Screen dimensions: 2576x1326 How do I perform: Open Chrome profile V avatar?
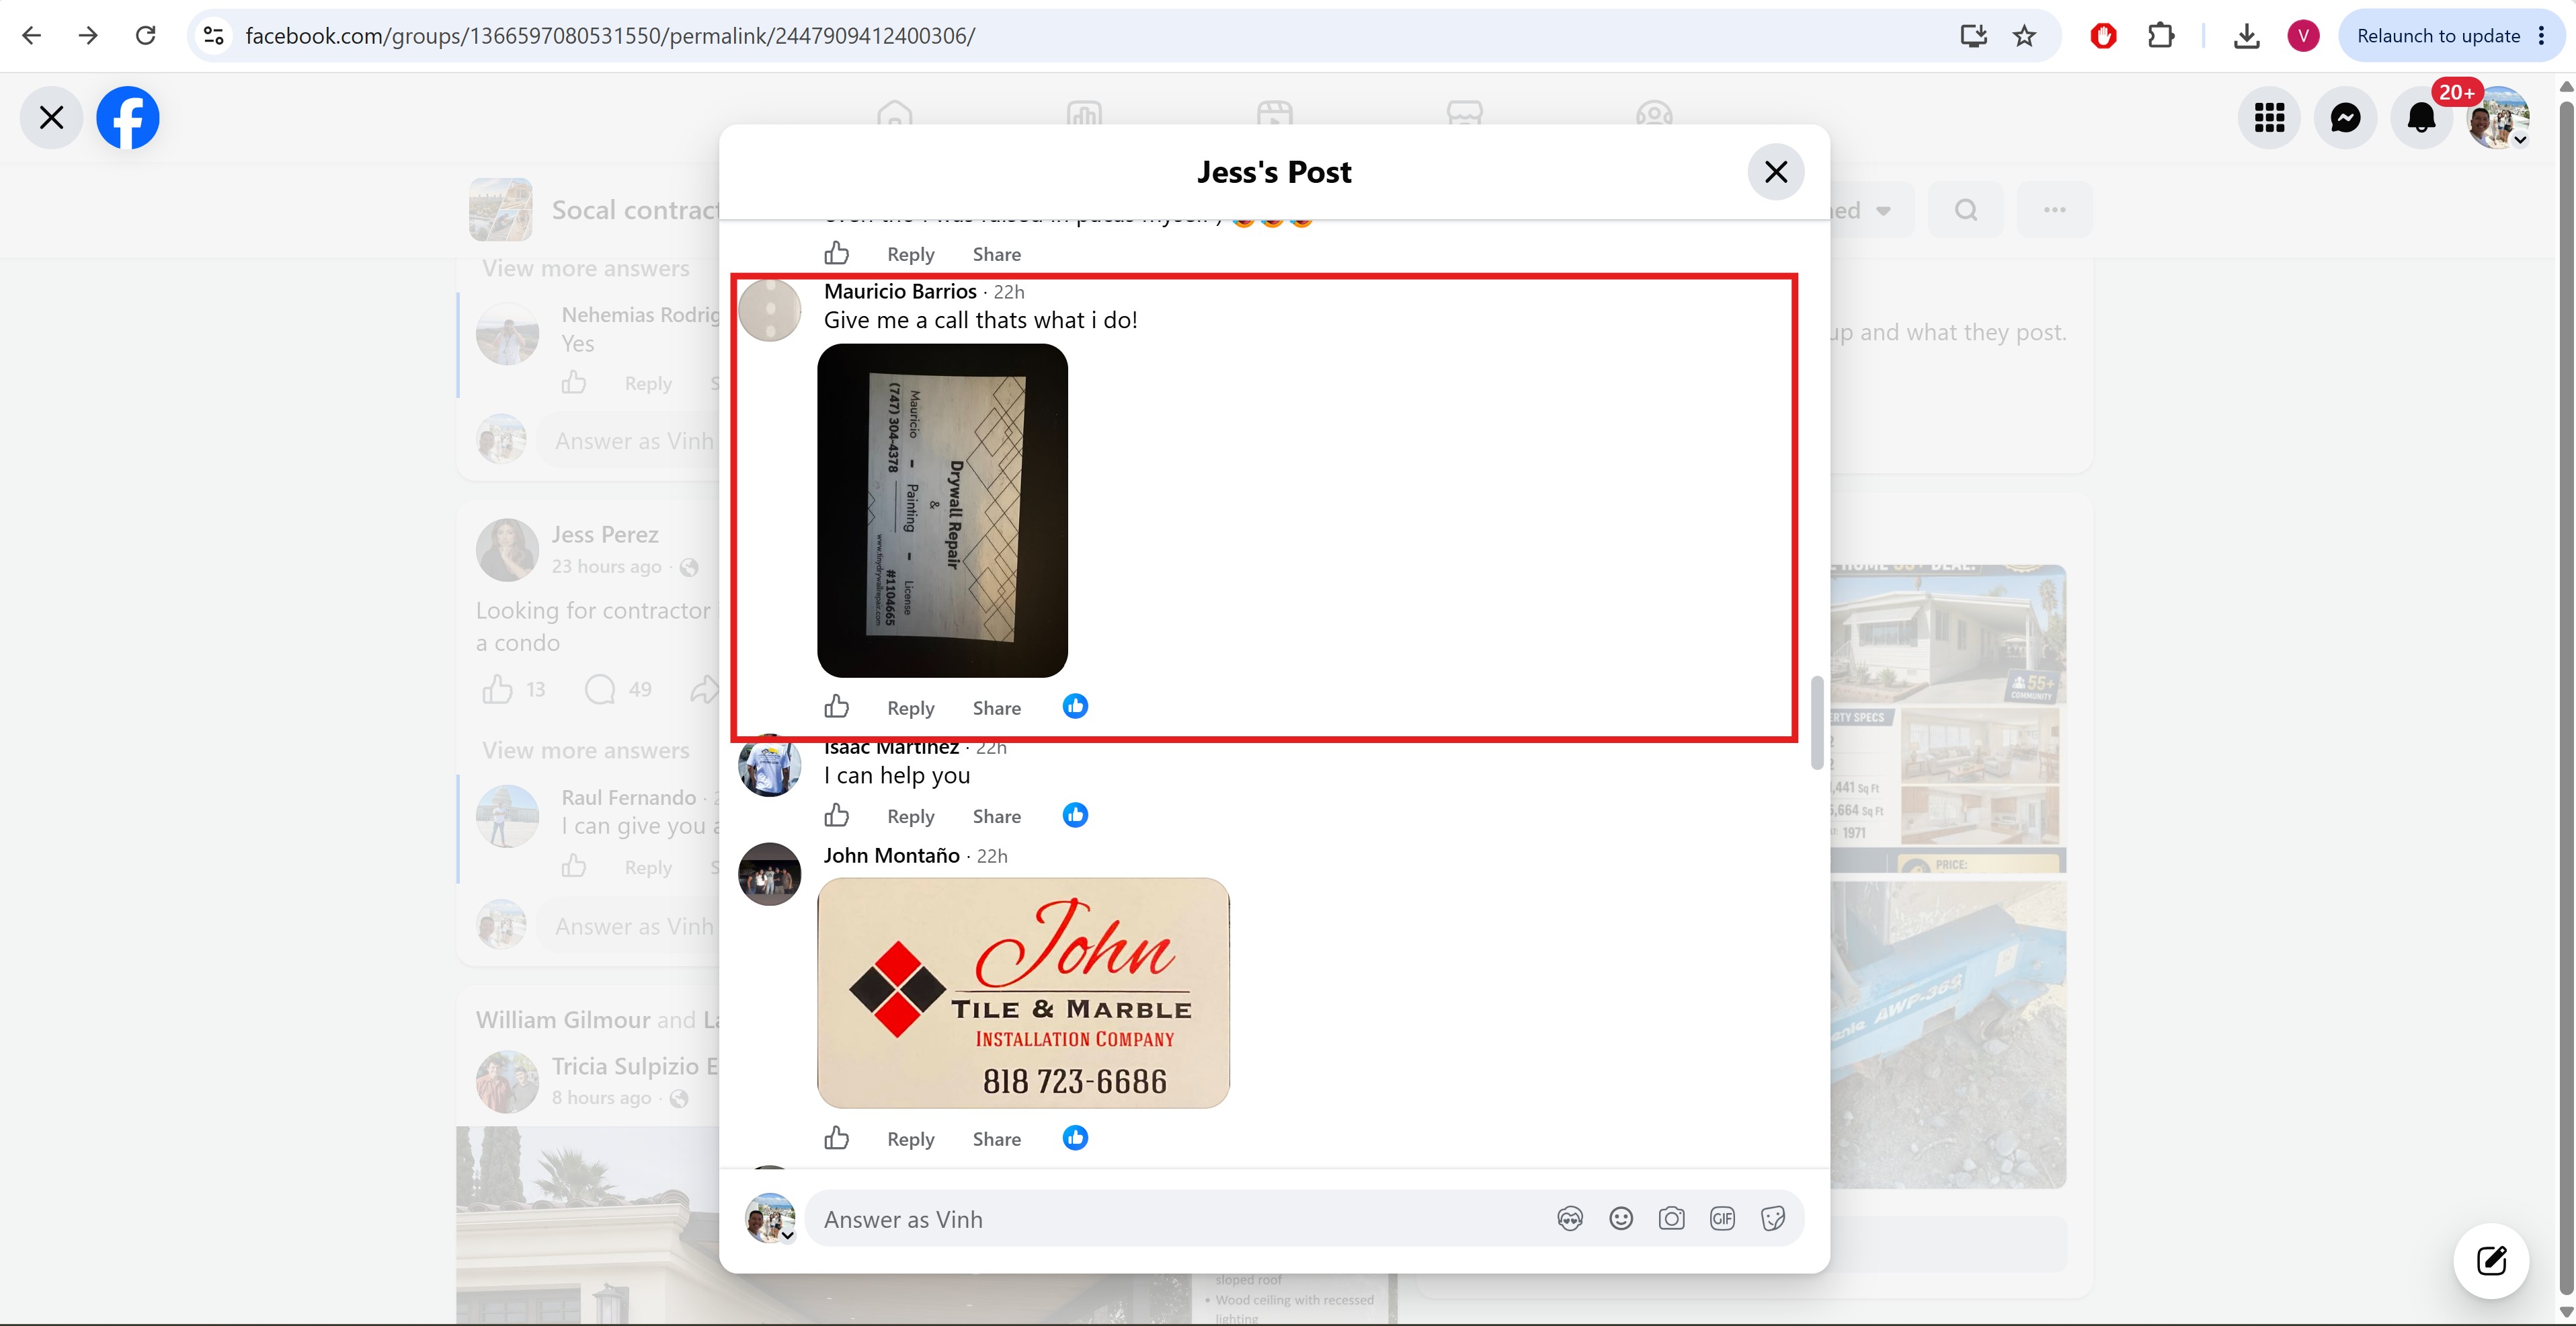pyautogui.click(x=2303, y=36)
